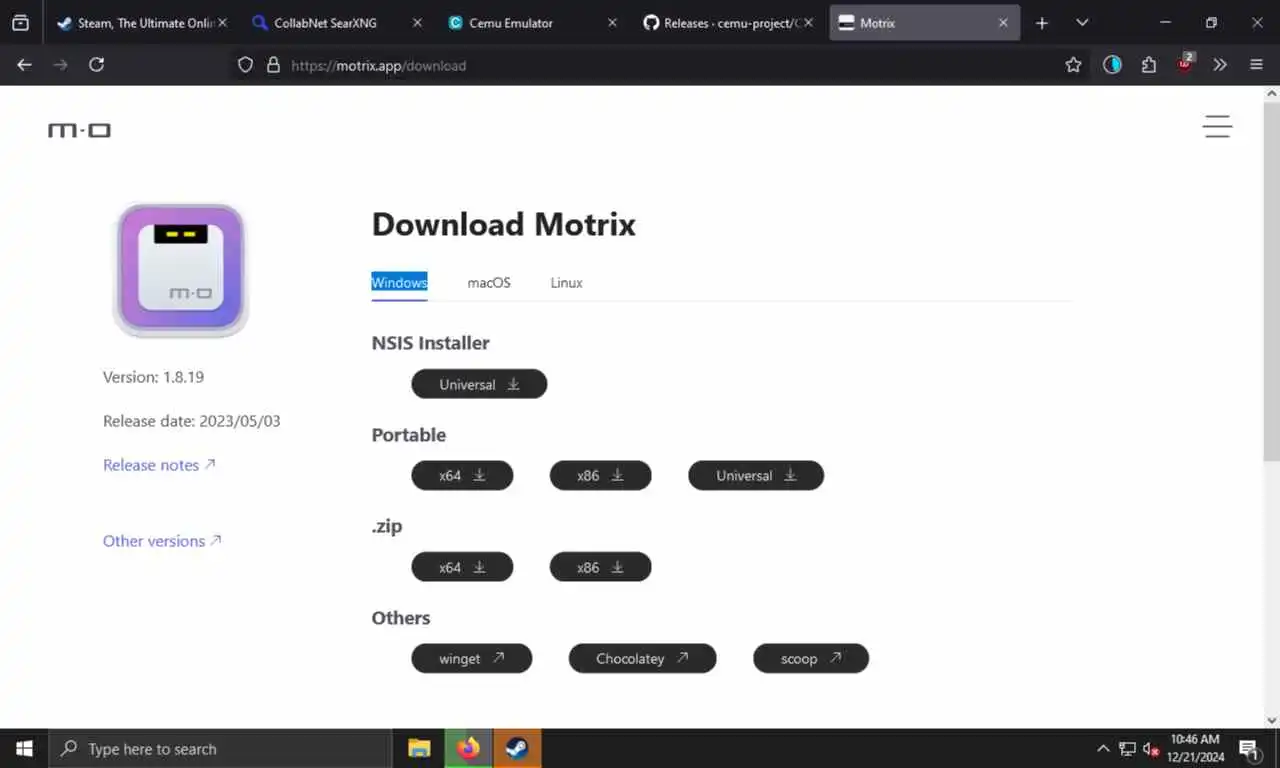Open the Chocolatey package link
Image resolution: width=1280 pixels, height=768 pixels.
tap(642, 658)
